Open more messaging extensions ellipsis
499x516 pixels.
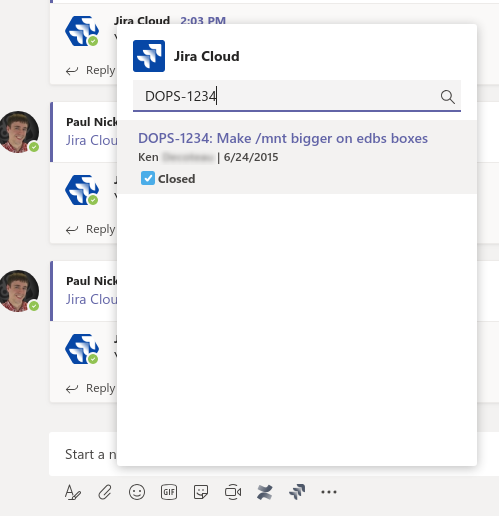click(329, 492)
